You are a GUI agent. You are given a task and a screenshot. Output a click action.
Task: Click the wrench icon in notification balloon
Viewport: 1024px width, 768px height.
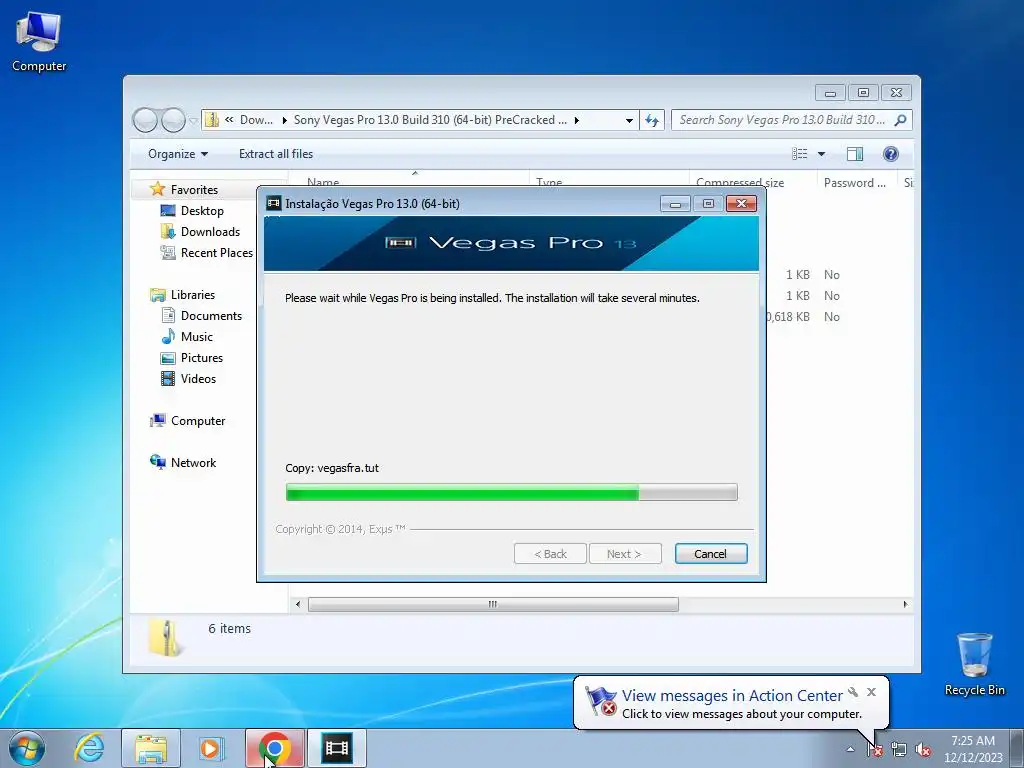[x=853, y=692]
